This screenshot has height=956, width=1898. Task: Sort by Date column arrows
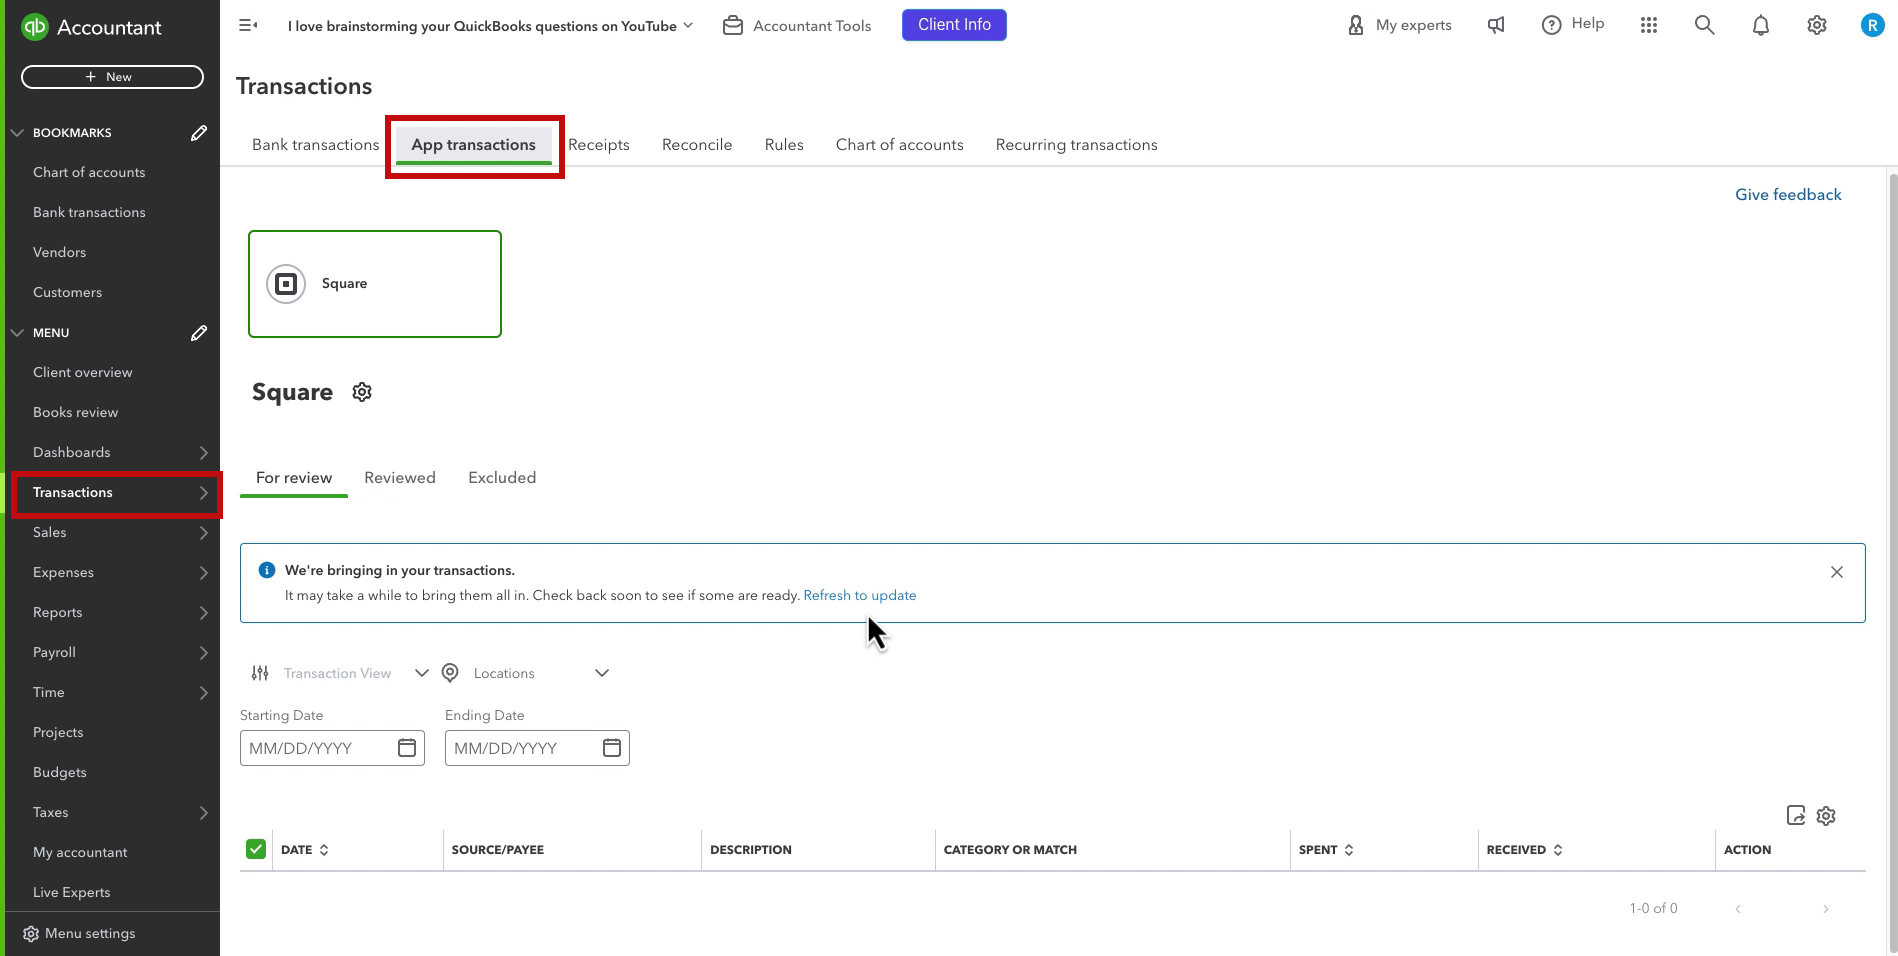tap(324, 850)
